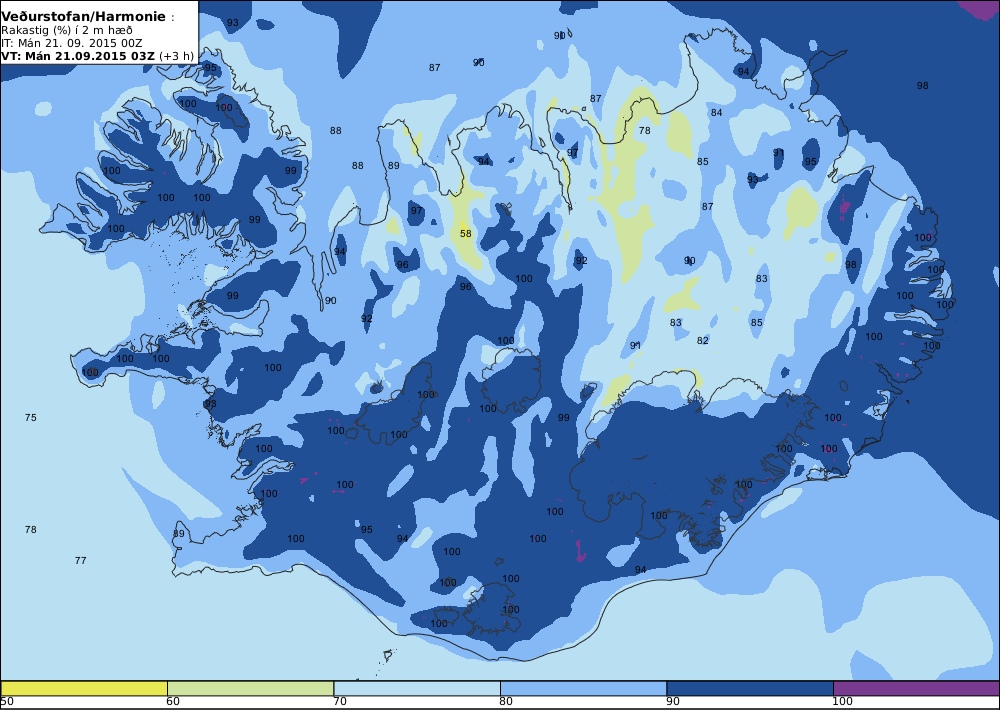Click the 58 humidity value on the map

coord(466,233)
